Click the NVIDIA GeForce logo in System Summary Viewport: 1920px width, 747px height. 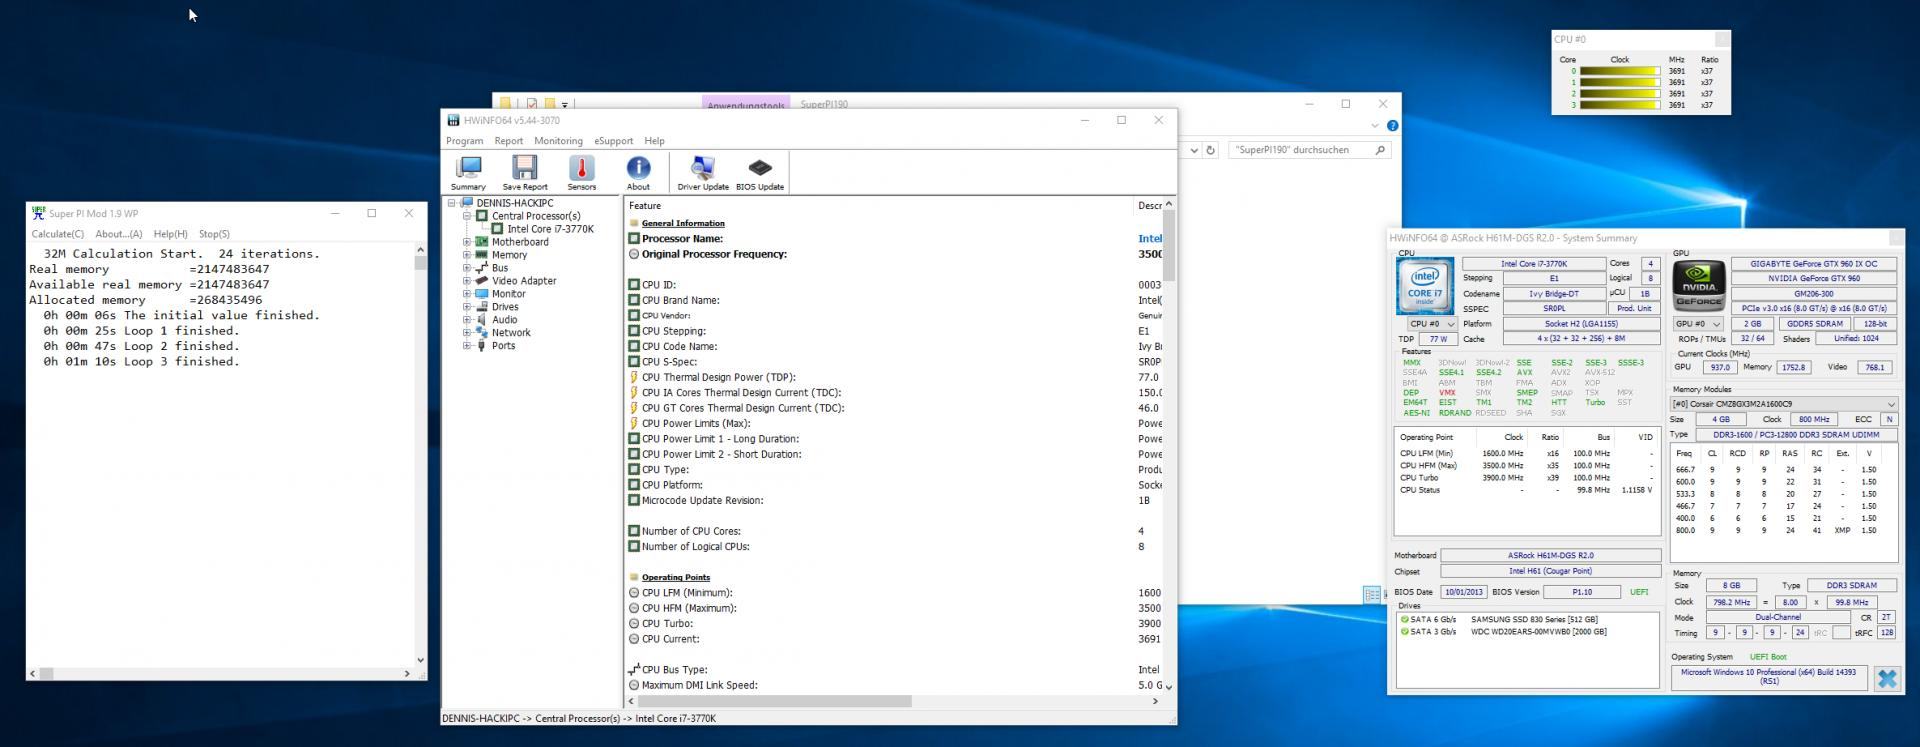(1699, 287)
